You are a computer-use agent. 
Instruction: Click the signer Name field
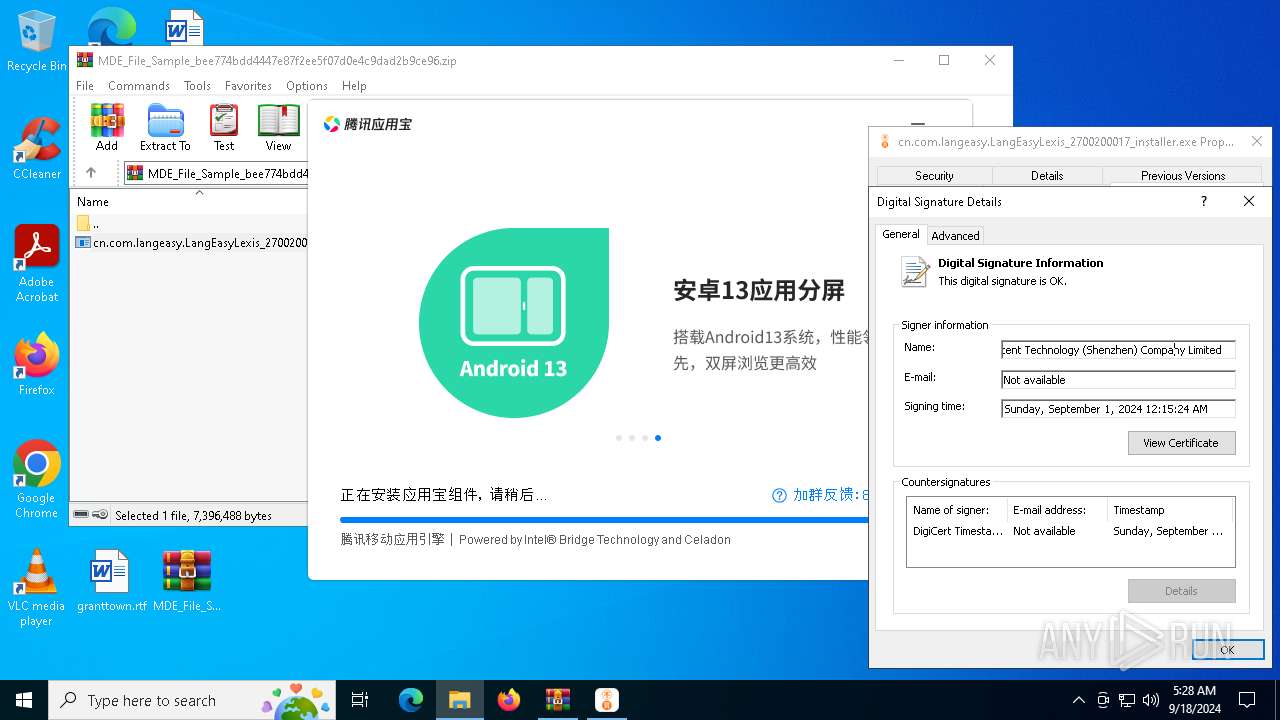[1118, 350]
